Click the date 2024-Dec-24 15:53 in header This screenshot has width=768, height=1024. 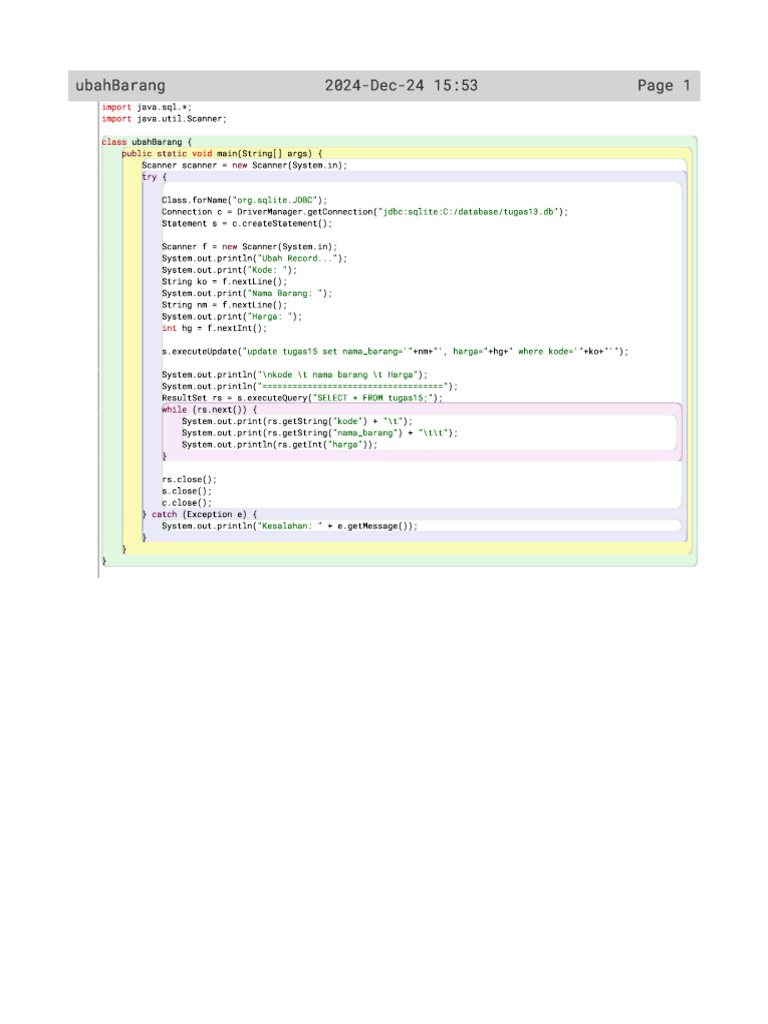[401, 86]
